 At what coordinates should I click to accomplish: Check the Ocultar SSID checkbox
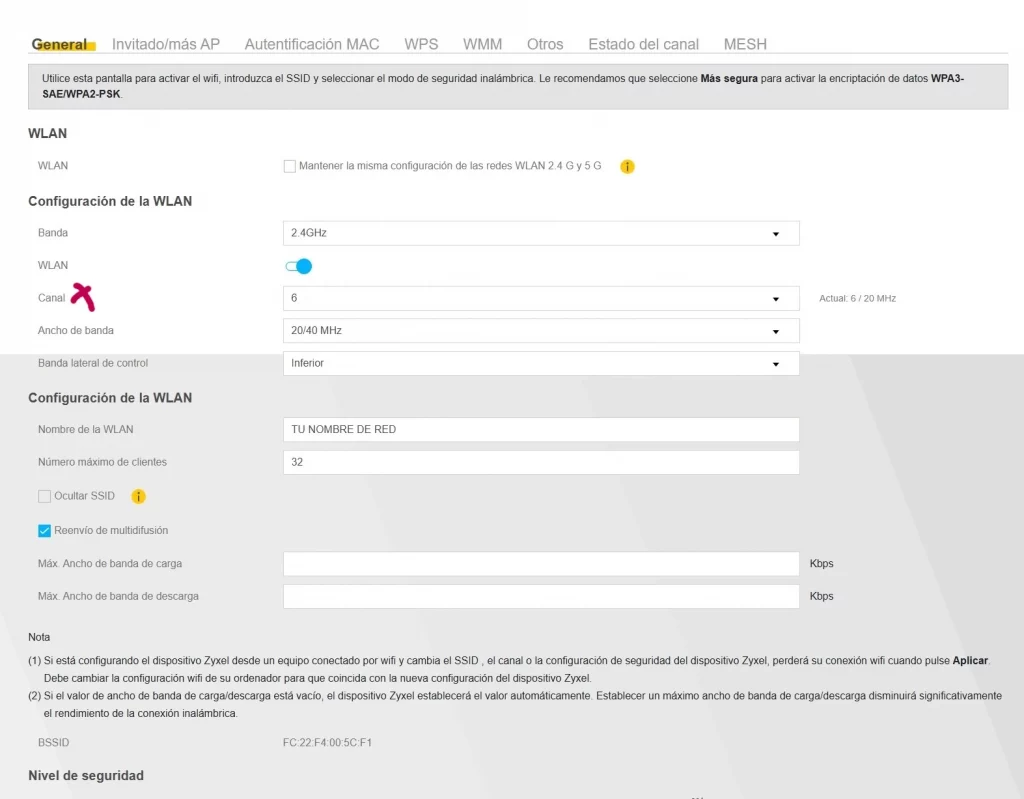pyautogui.click(x=44, y=496)
